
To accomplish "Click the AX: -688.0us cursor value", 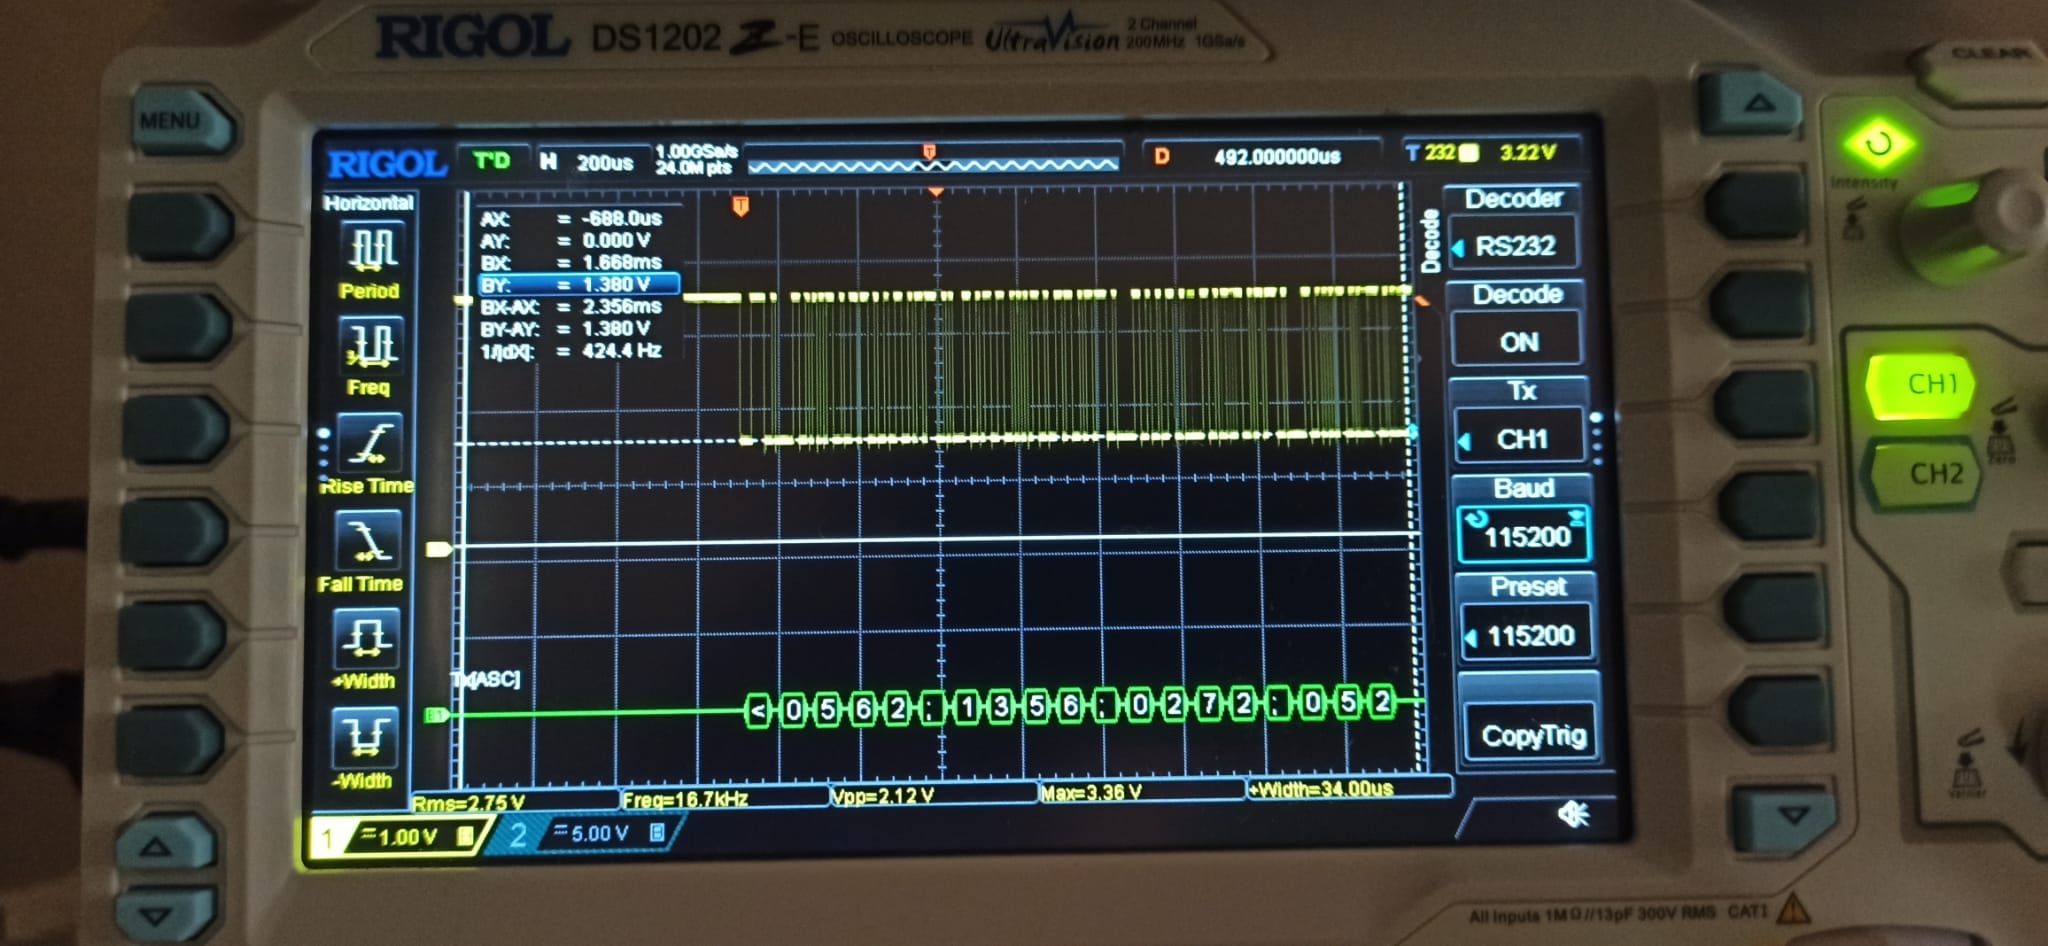I will coord(621,219).
